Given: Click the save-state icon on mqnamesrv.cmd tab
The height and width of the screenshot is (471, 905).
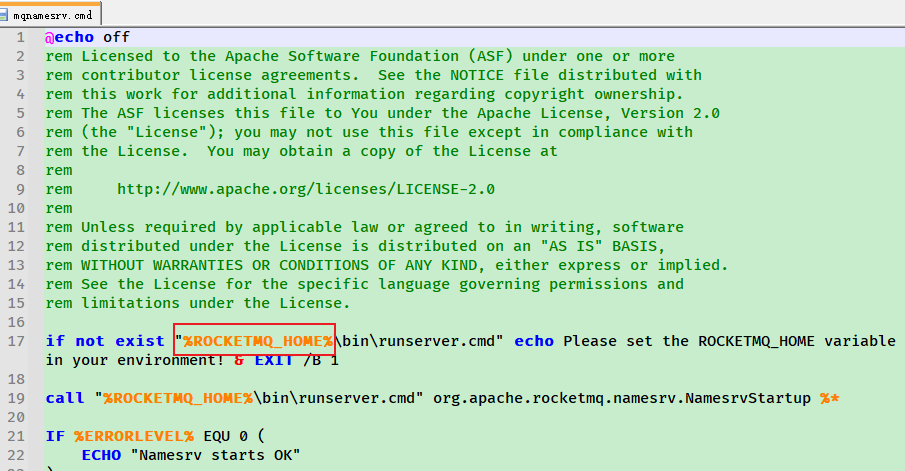Looking at the screenshot, I should click(3, 16).
